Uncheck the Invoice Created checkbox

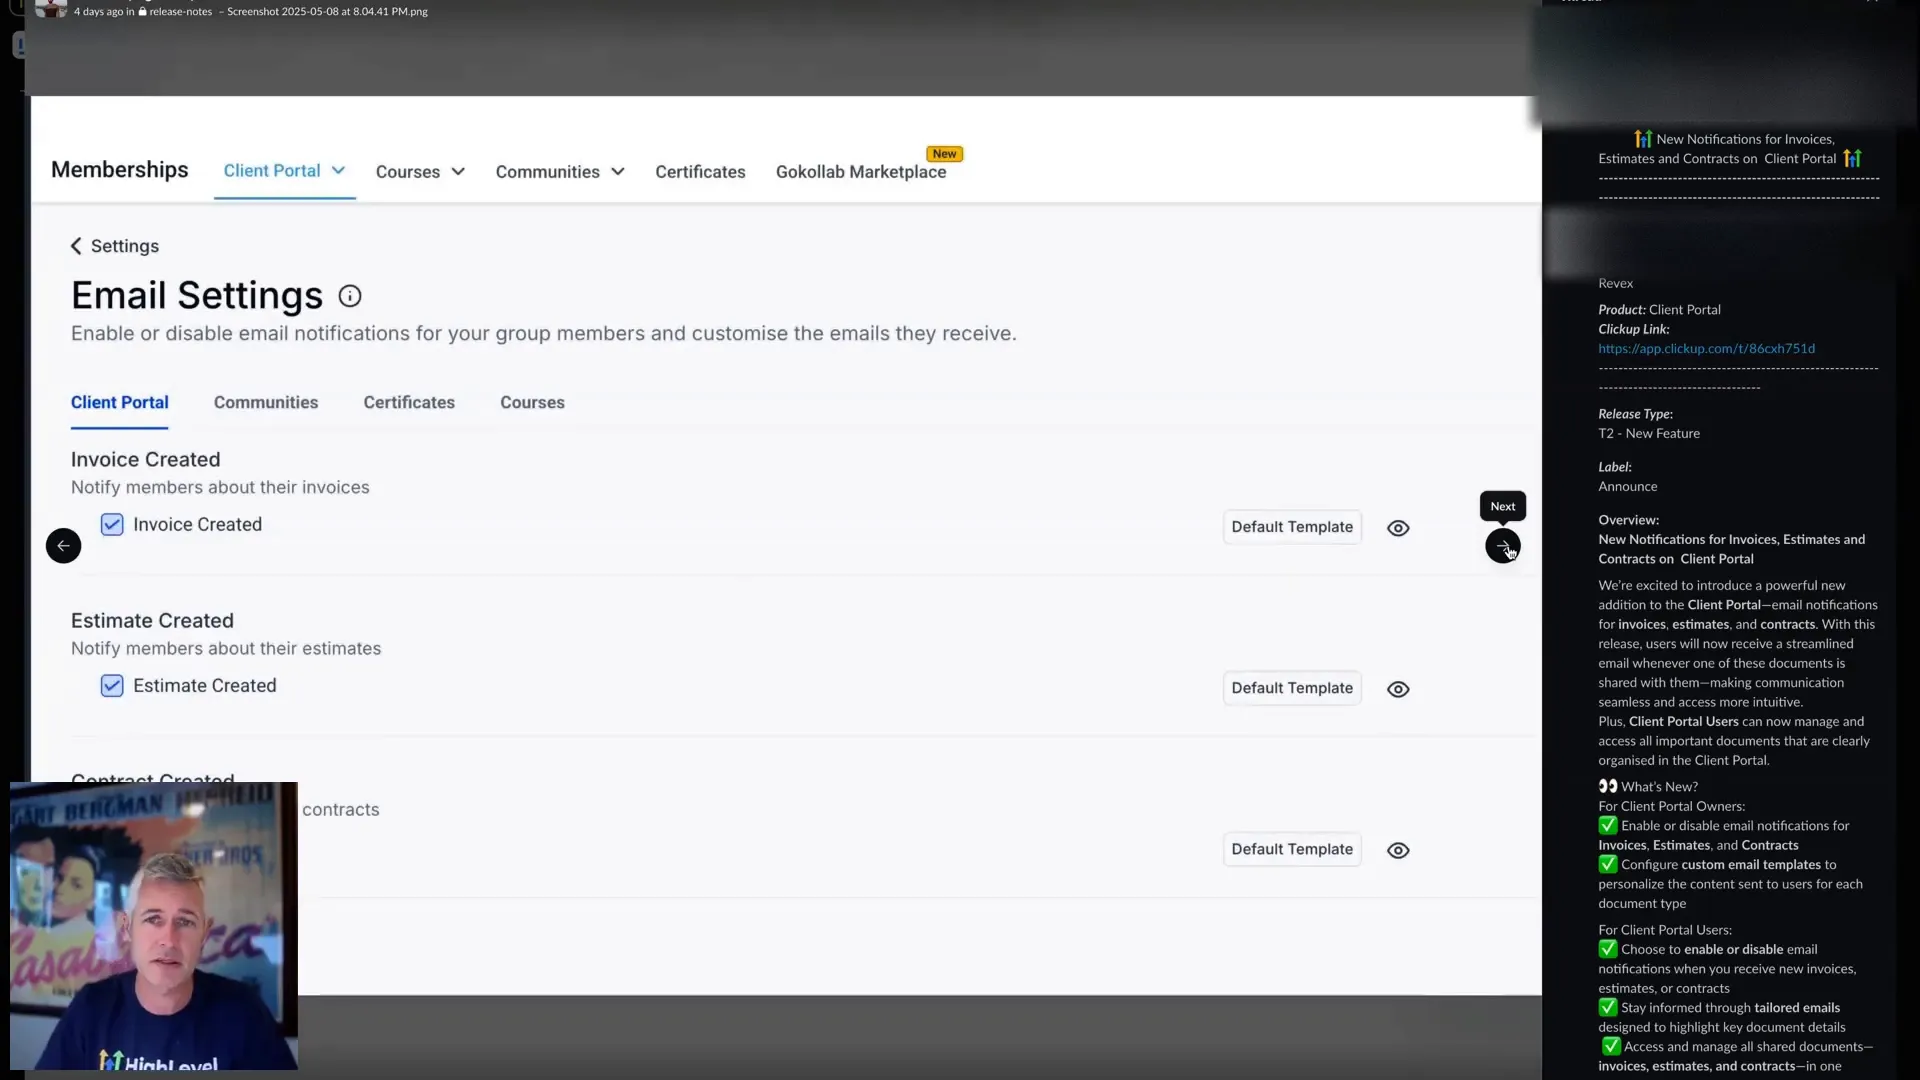pos(112,525)
